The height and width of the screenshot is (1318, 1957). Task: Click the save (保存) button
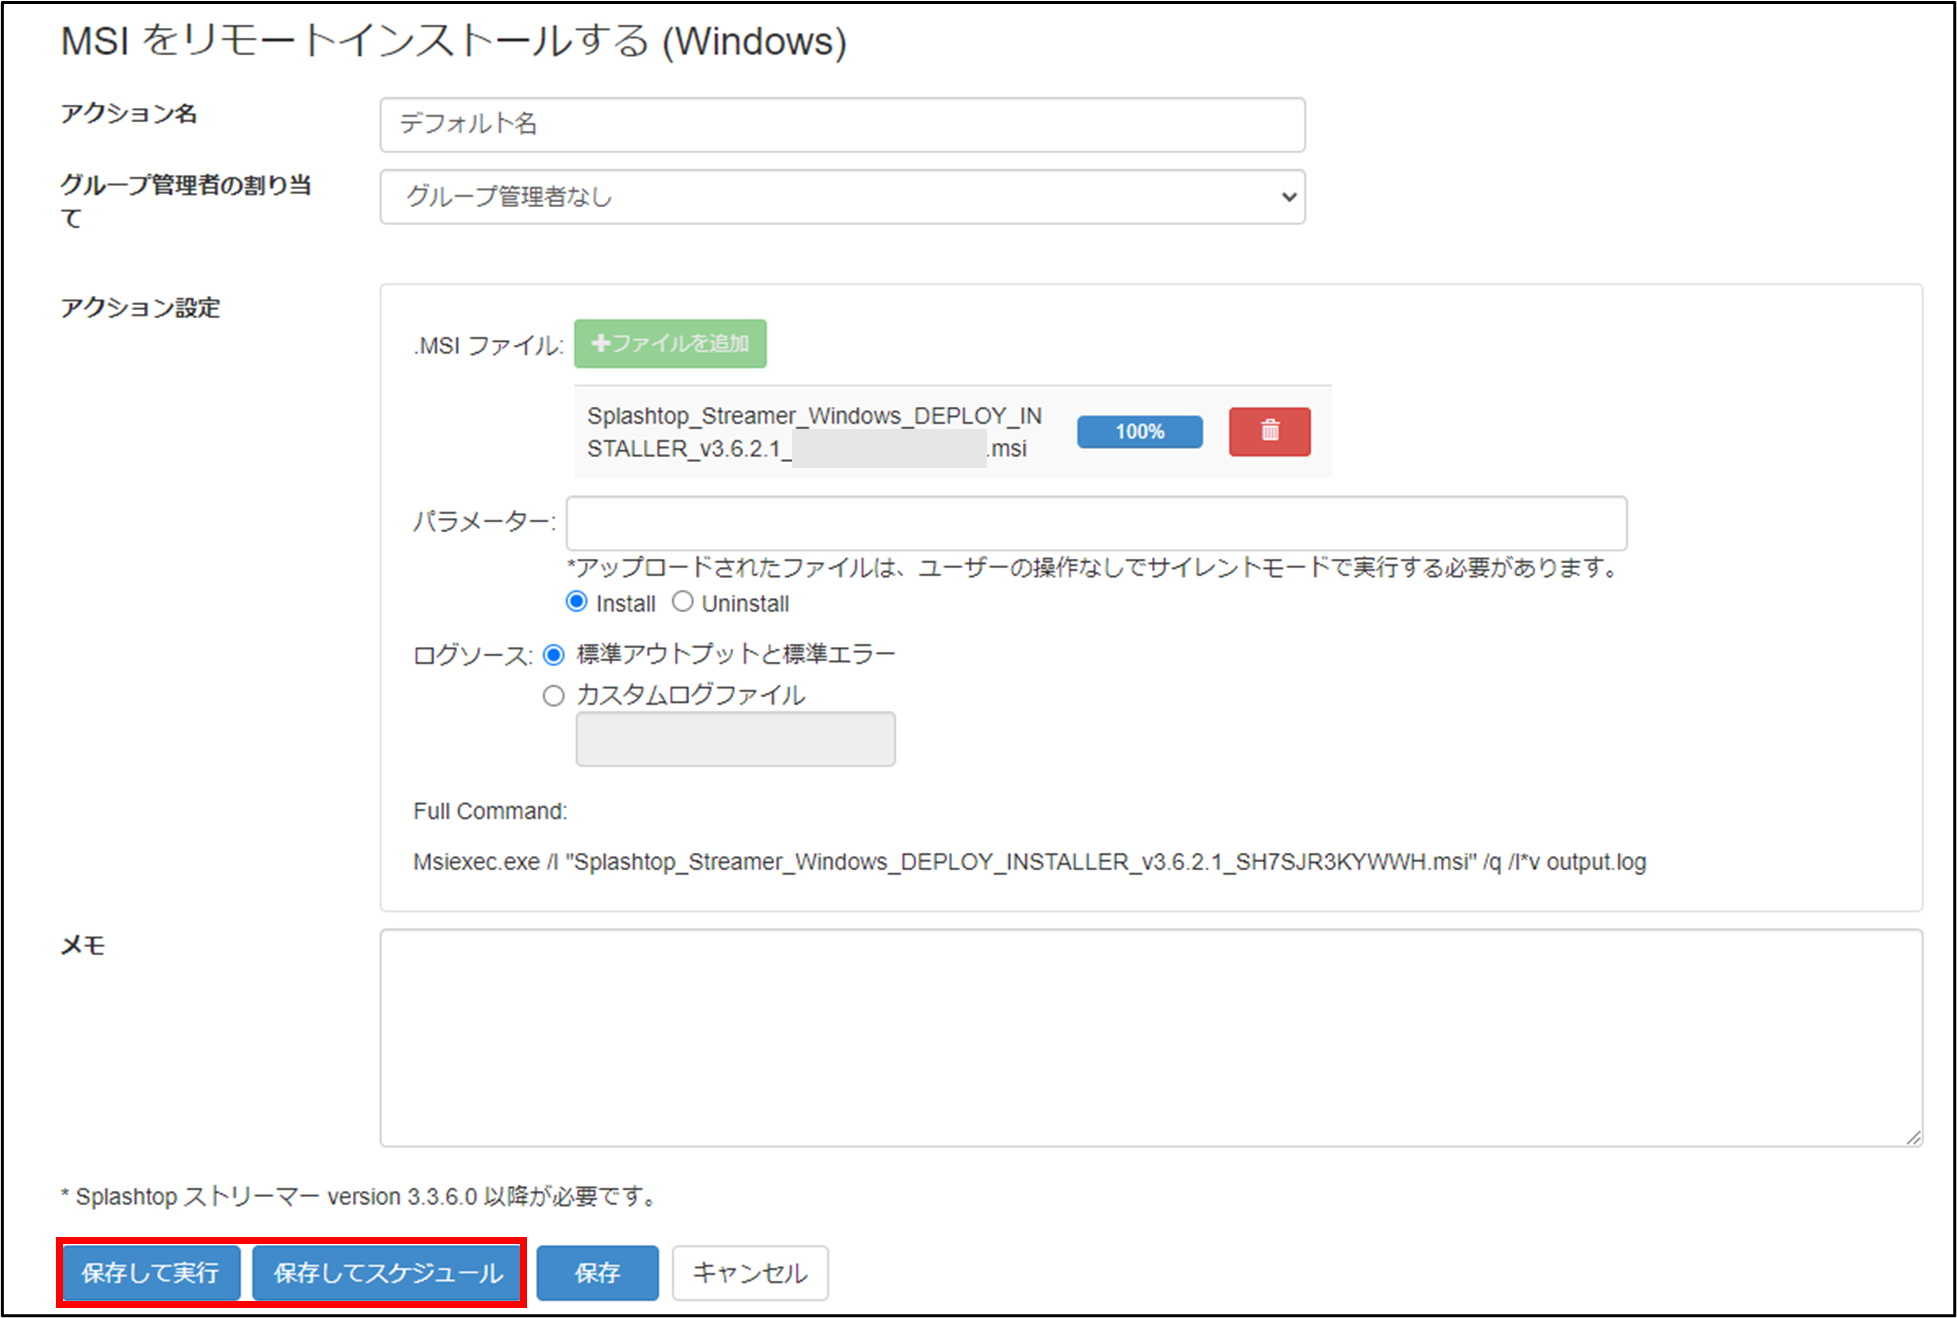click(x=597, y=1273)
